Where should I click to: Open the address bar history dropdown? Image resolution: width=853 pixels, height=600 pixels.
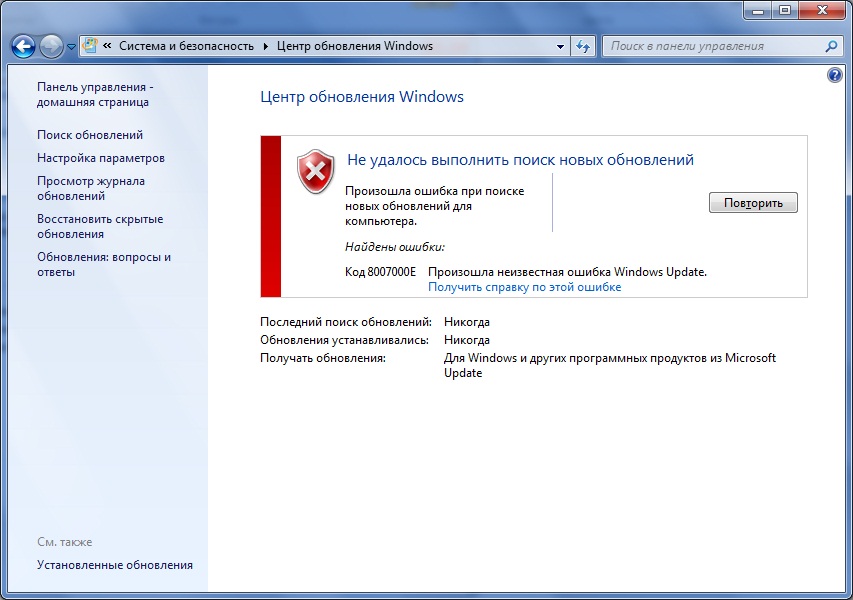[x=560, y=47]
